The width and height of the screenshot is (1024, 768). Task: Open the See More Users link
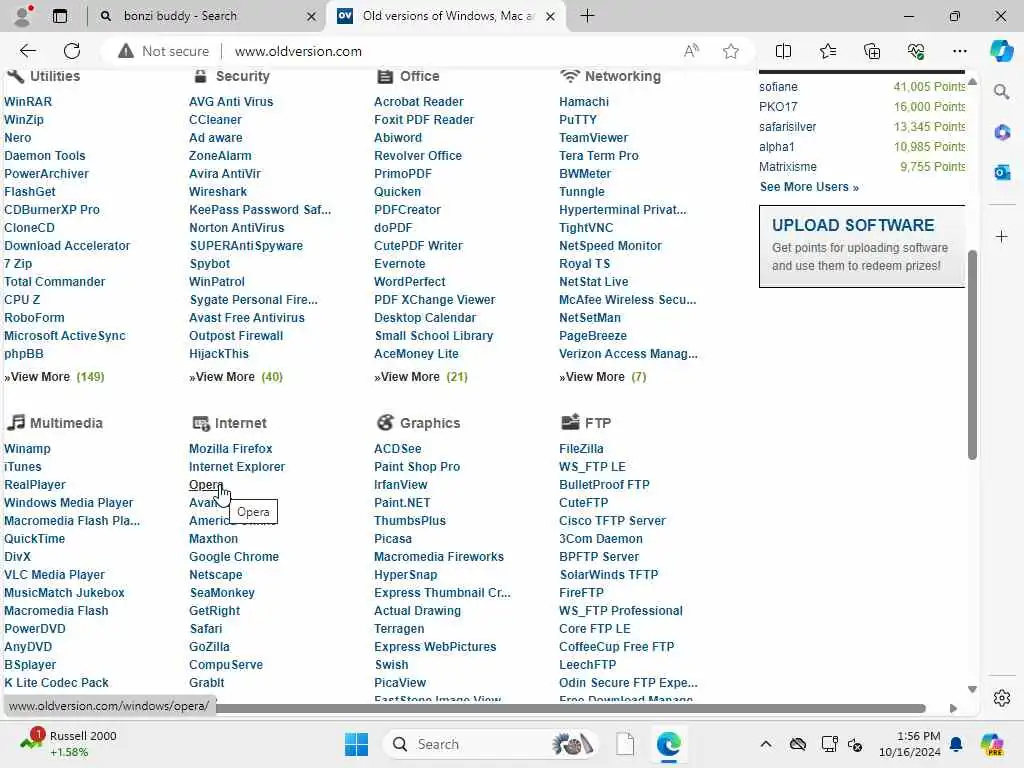point(809,187)
